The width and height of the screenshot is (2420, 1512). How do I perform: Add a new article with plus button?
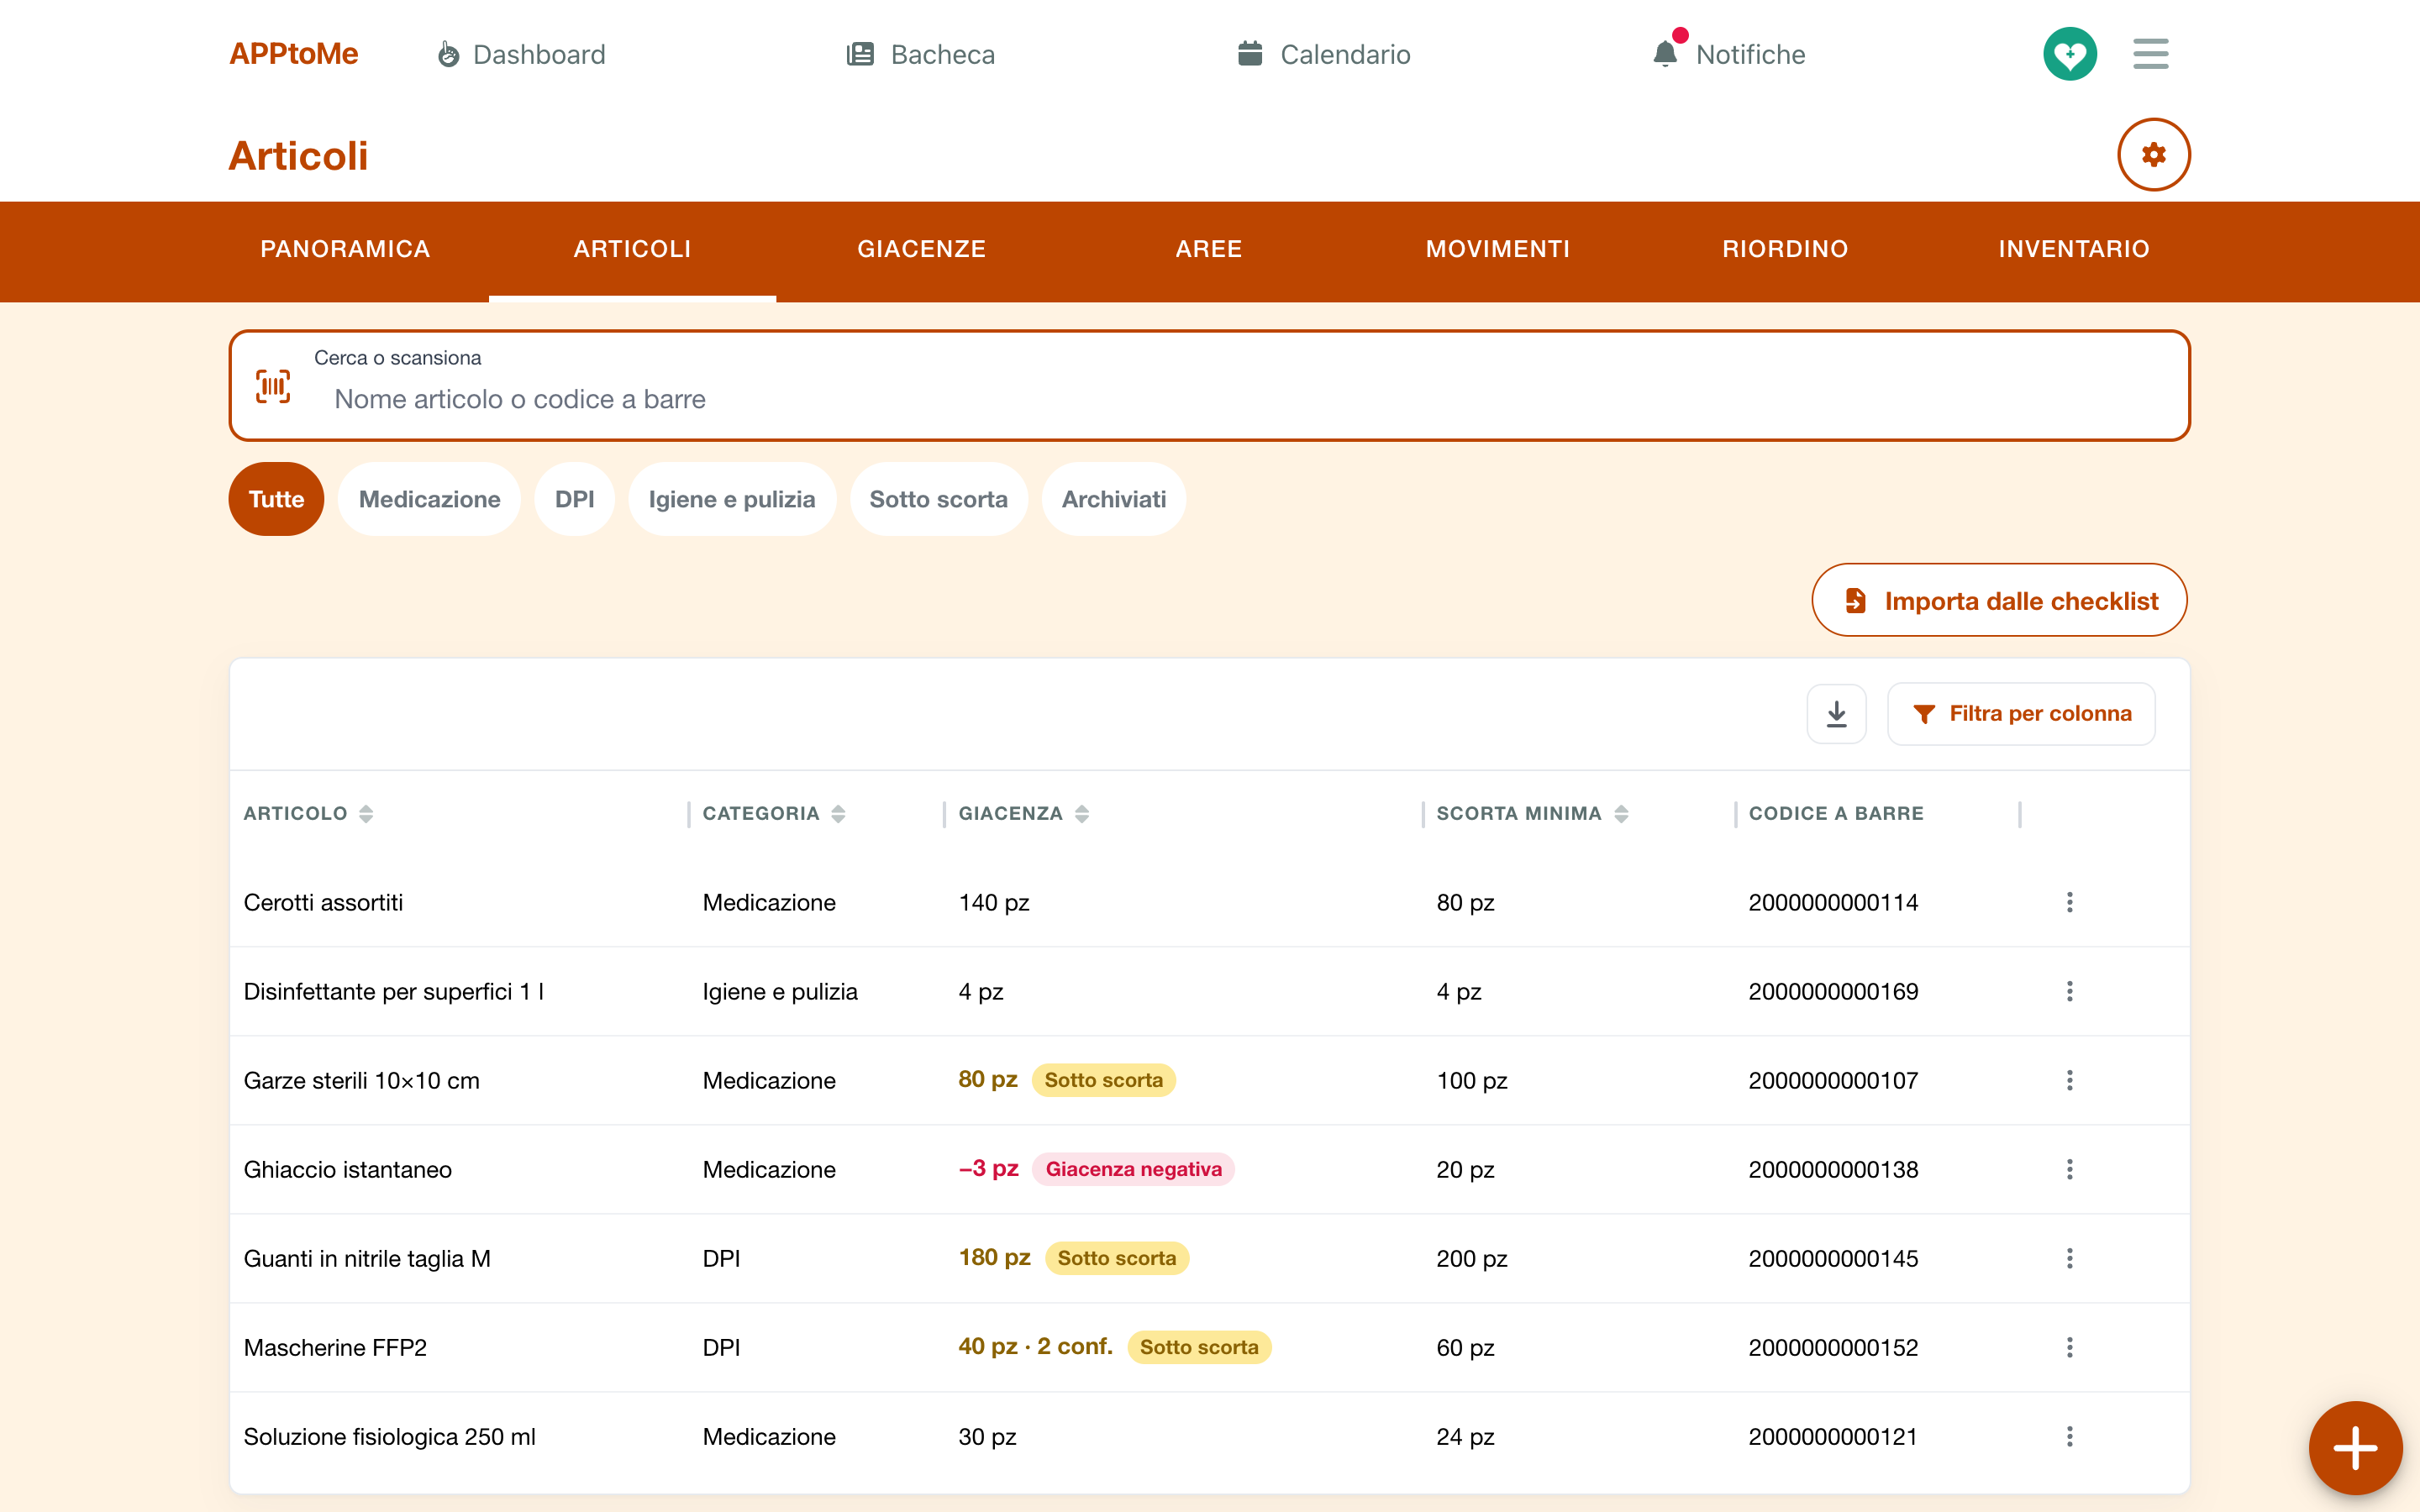coord(2355,1448)
